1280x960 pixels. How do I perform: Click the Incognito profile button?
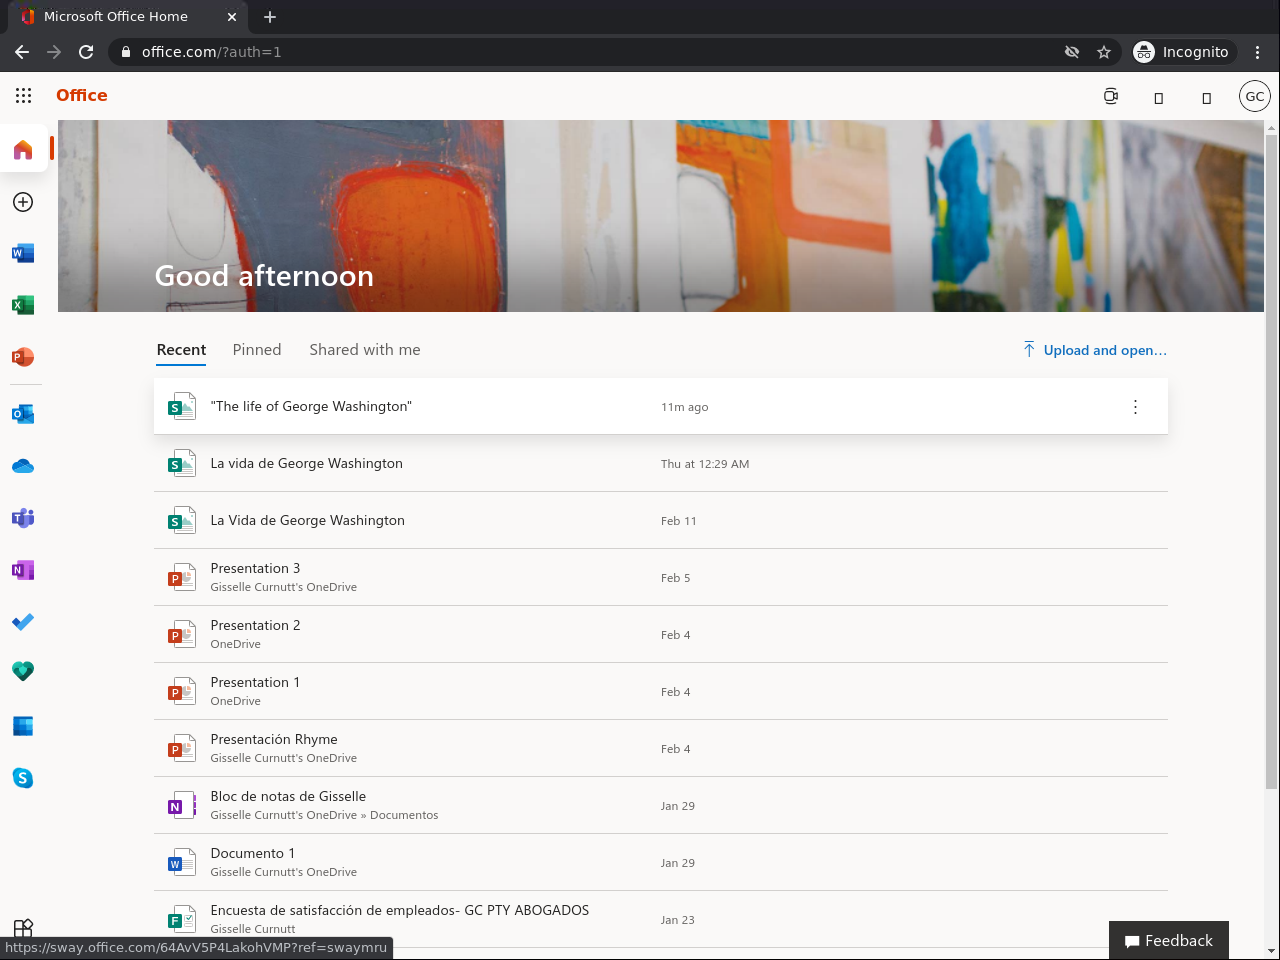point(1183,52)
